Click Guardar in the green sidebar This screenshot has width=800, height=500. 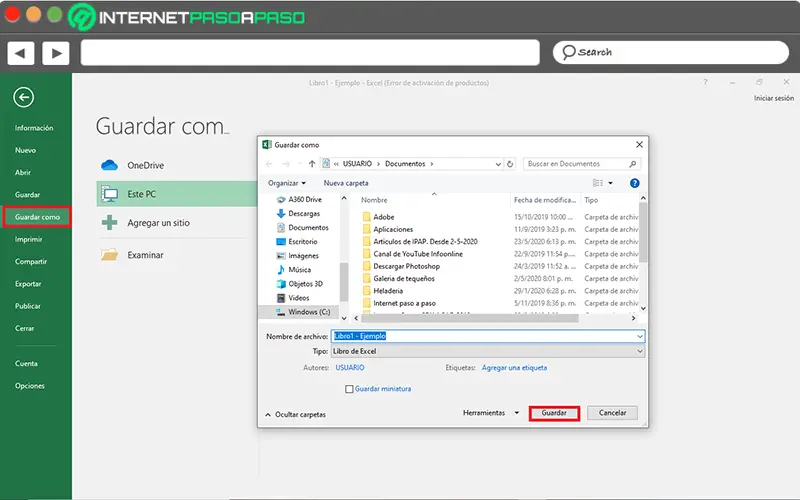pyautogui.click(x=28, y=194)
